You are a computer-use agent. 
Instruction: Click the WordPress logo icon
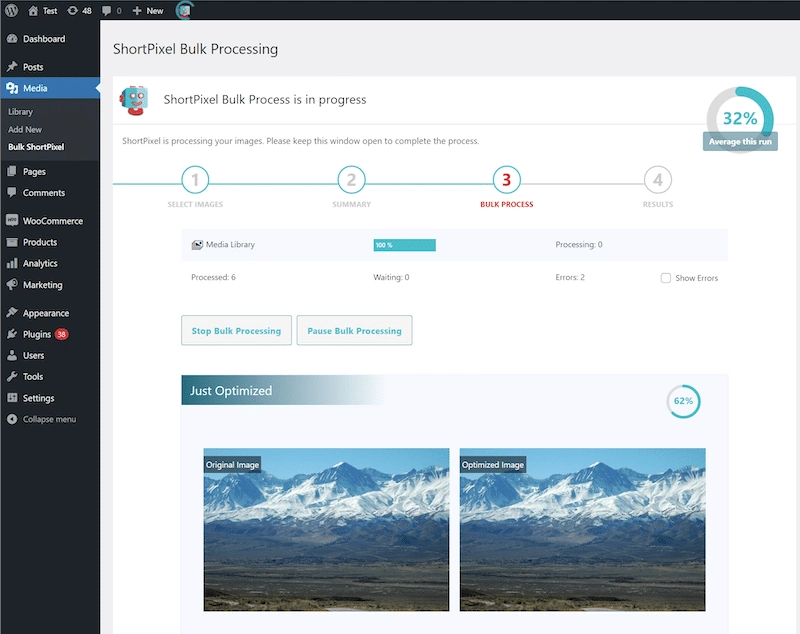14,10
